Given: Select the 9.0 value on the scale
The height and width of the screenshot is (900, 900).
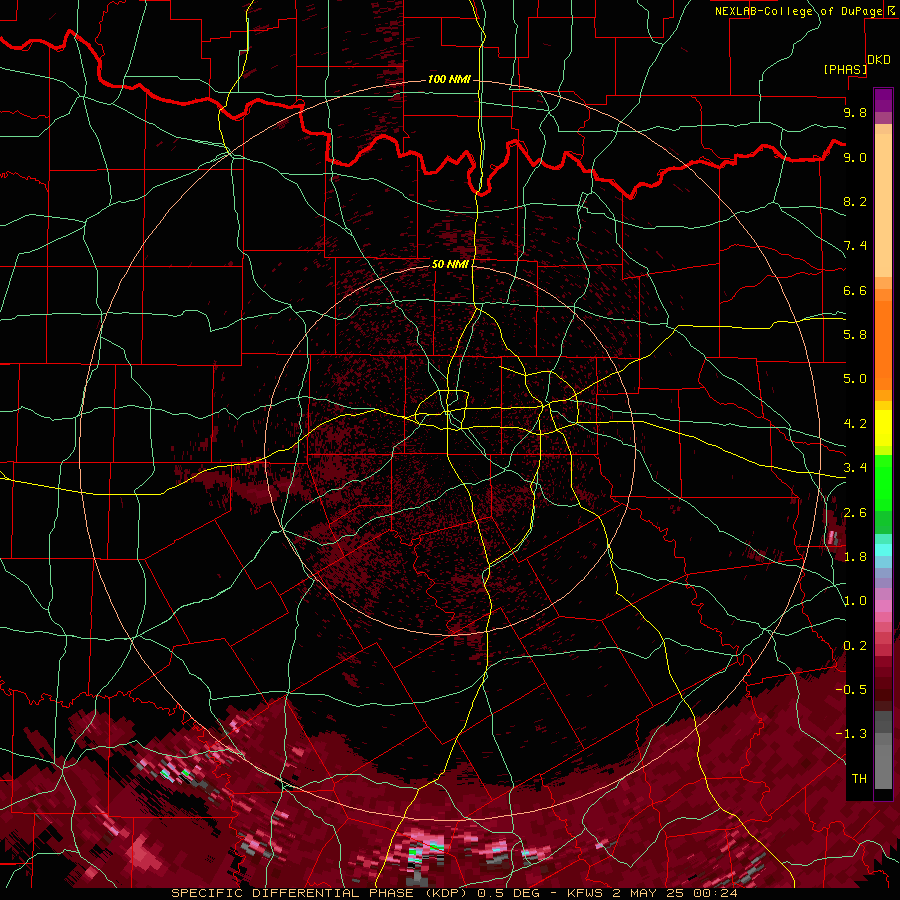Looking at the screenshot, I should point(855,157).
